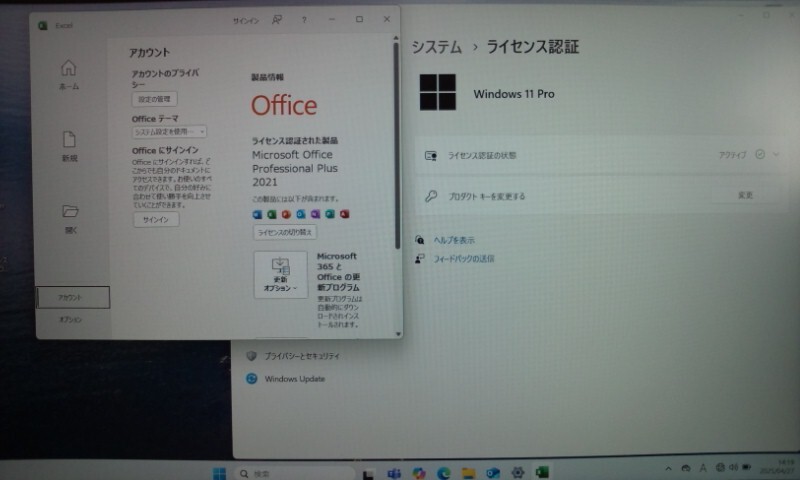Open Microsoft Teams from taskbar
This screenshot has height=480, width=800.
[x=394, y=474]
